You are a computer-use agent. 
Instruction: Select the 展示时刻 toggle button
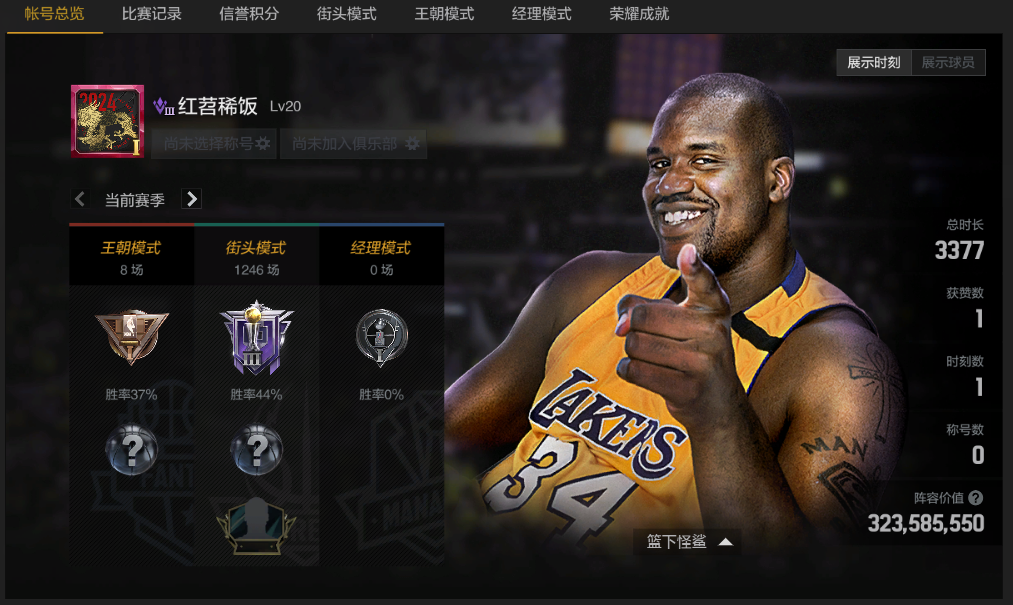(873, 63)
